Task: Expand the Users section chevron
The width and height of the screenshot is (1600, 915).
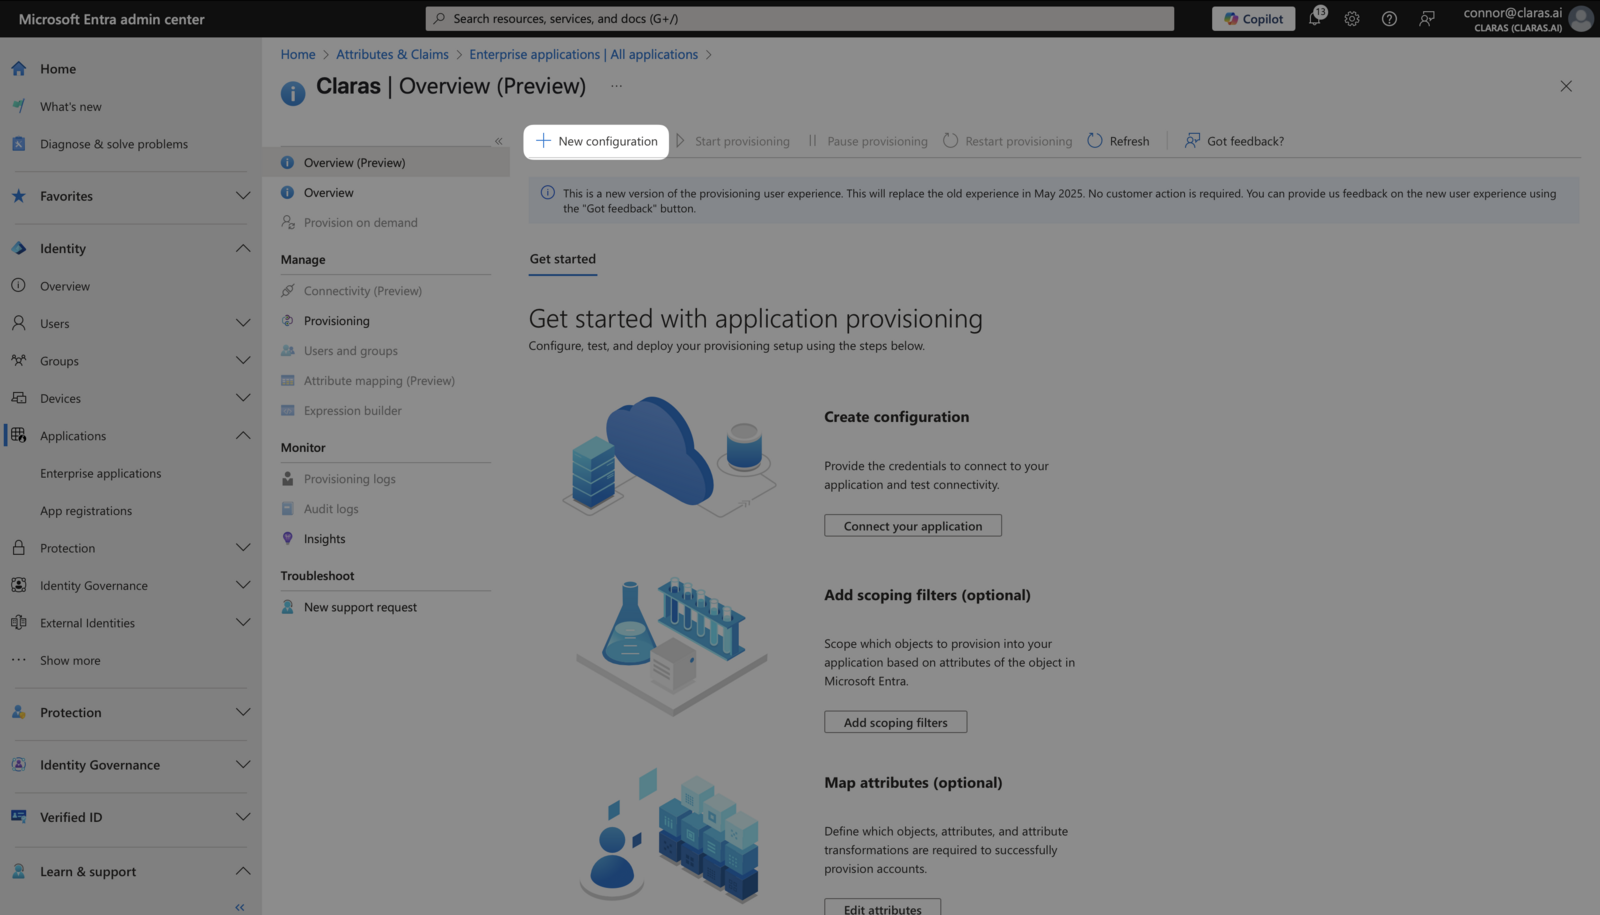Action: [243, 323]
